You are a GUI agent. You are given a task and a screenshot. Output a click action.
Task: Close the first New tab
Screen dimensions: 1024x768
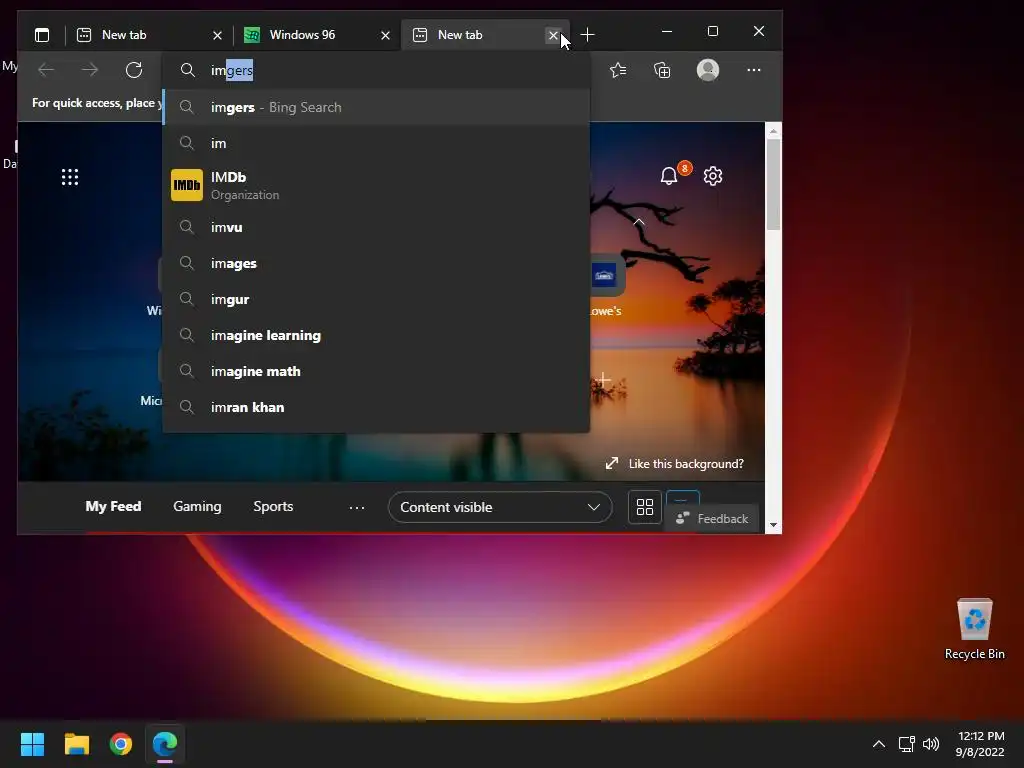pos(217,35)
